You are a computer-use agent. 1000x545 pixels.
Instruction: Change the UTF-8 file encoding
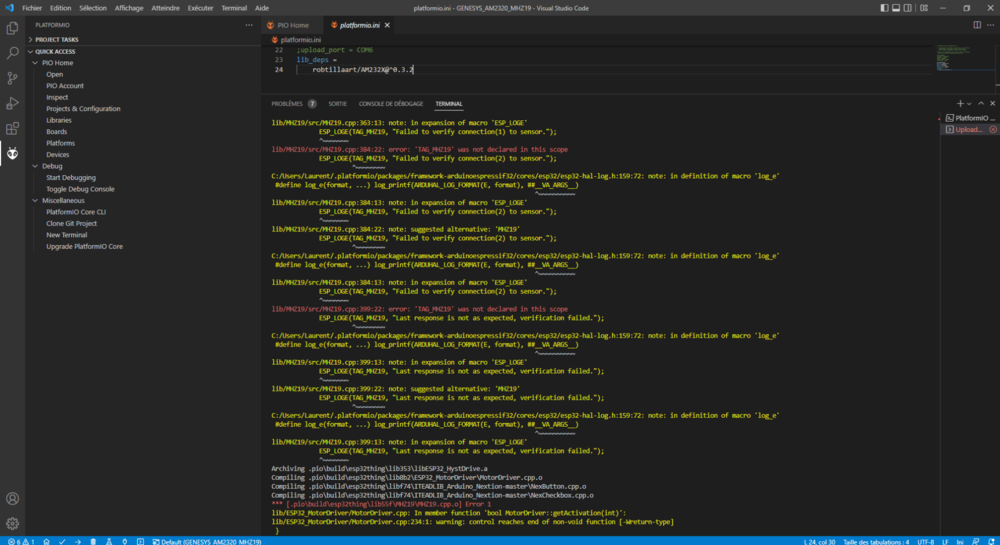pyautogui.click(x=925, y=541)
